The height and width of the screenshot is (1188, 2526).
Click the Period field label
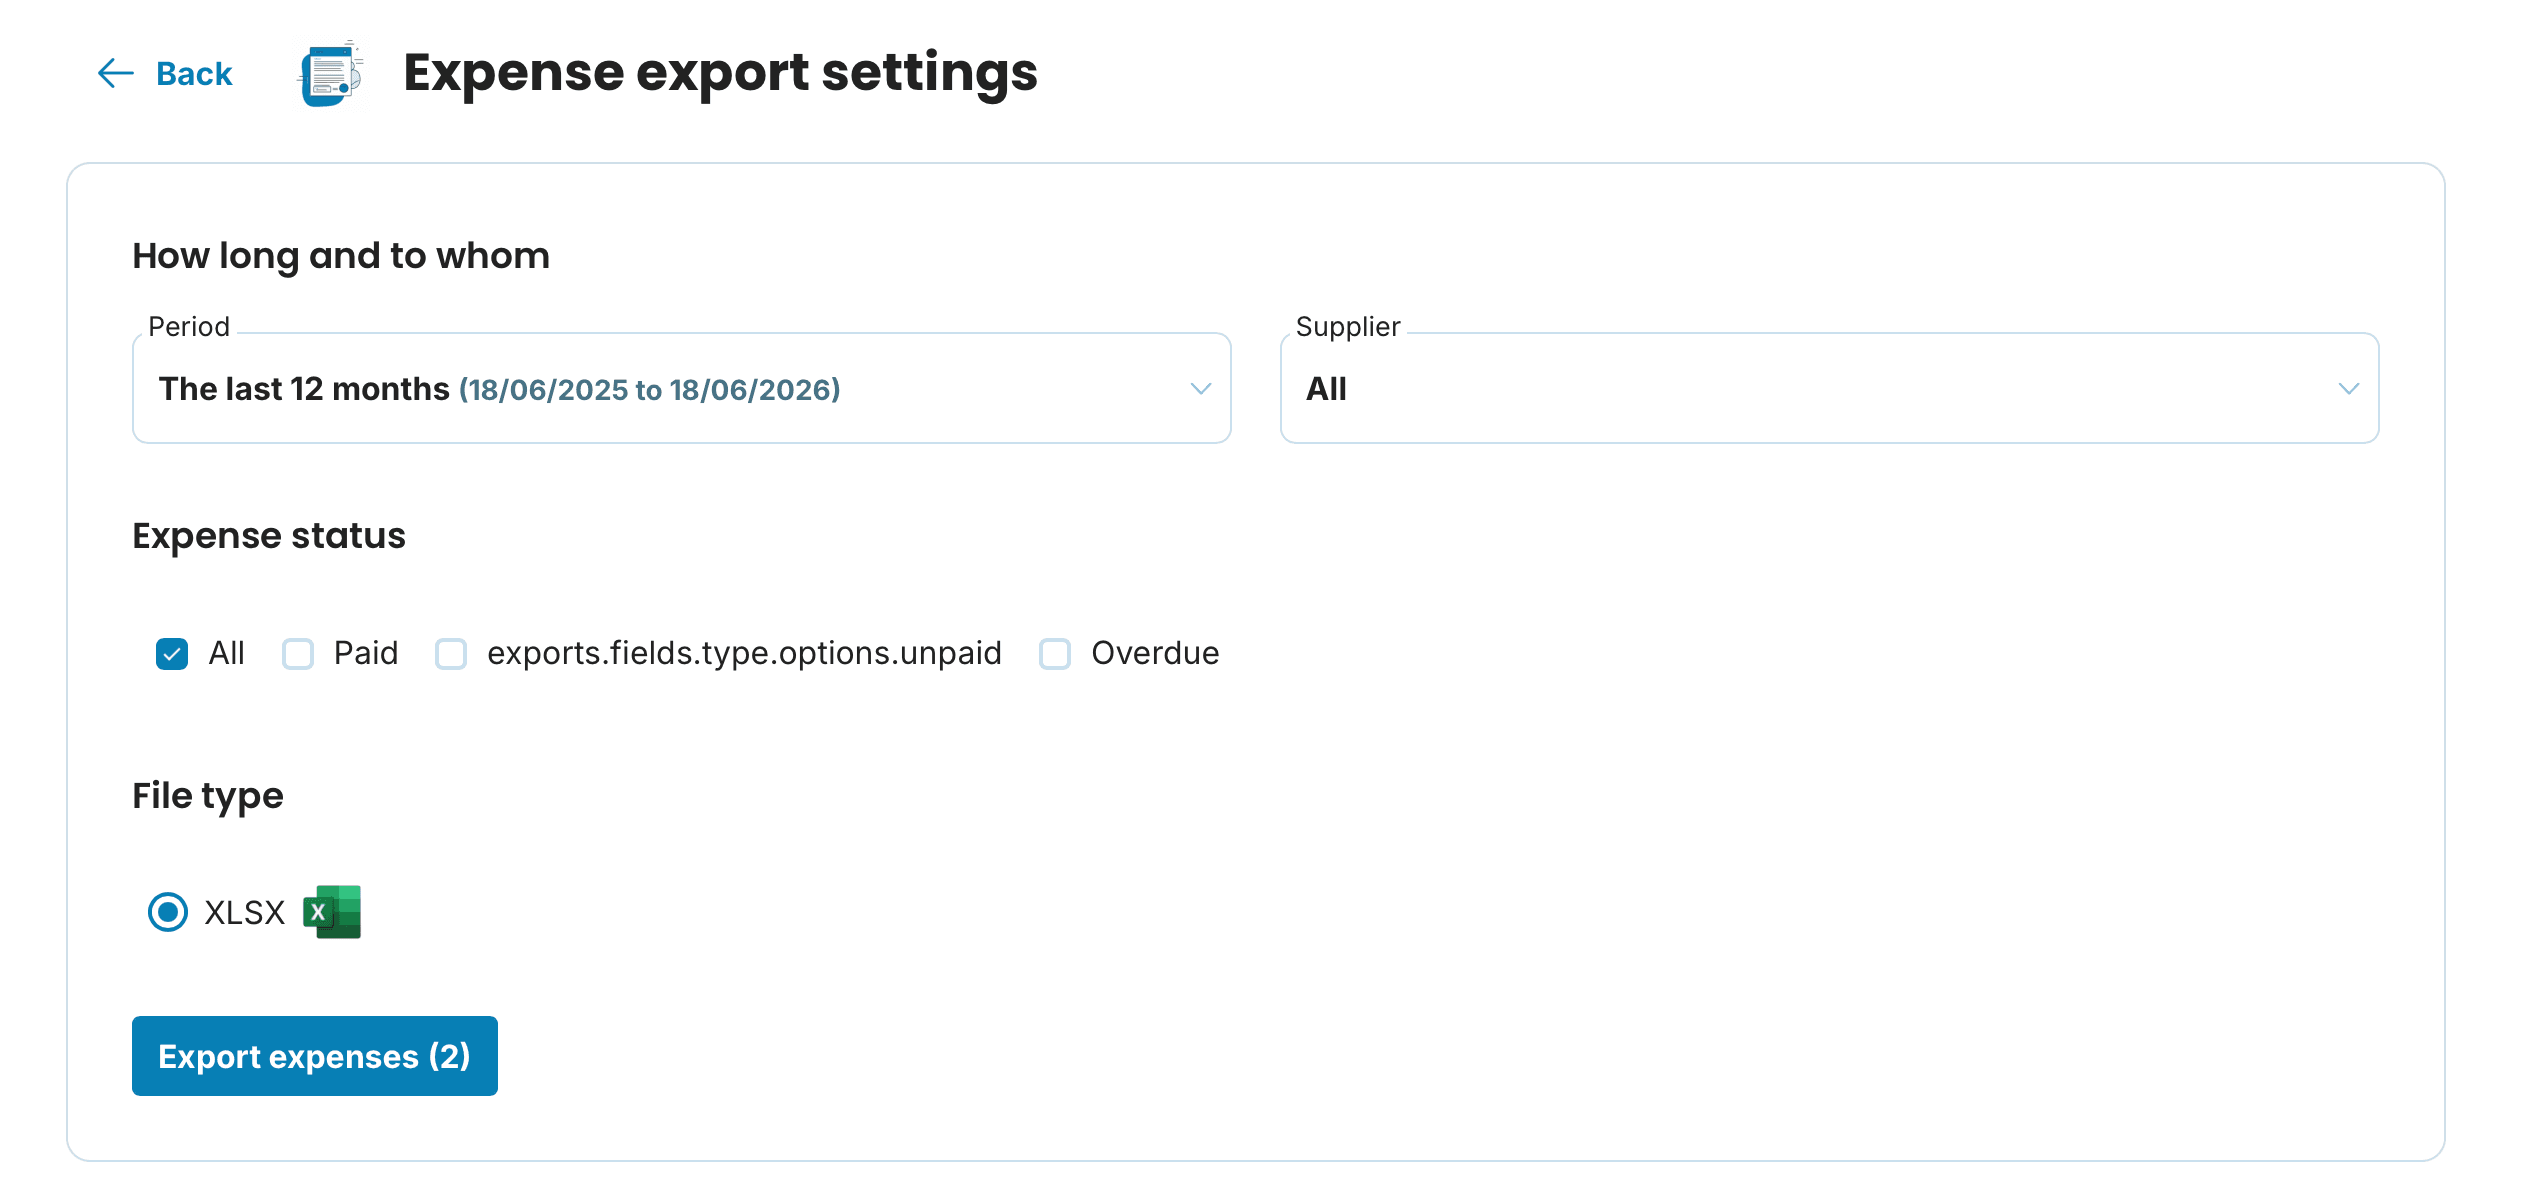[189, 327]
